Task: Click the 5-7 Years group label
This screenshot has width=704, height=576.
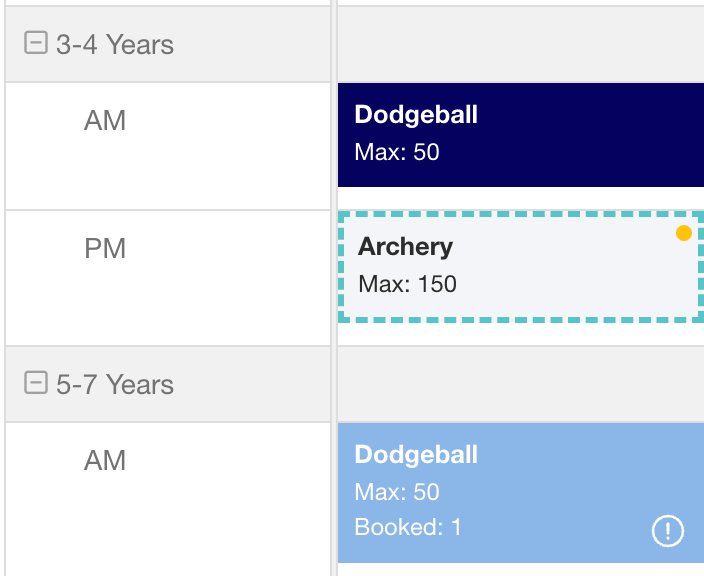Action: click(x=115, y=384)
